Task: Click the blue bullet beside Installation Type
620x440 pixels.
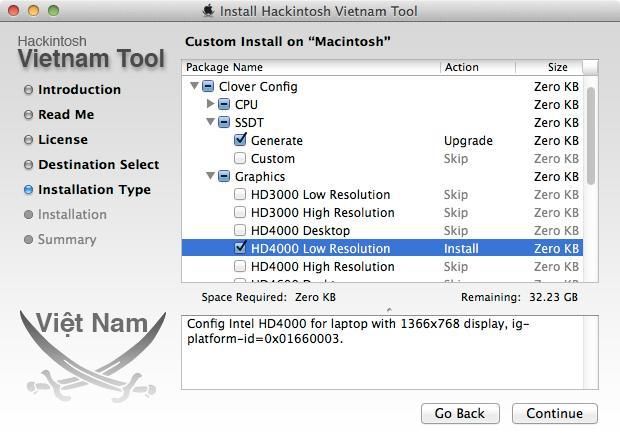Action: pyautogui.click(x=28, y=190)
